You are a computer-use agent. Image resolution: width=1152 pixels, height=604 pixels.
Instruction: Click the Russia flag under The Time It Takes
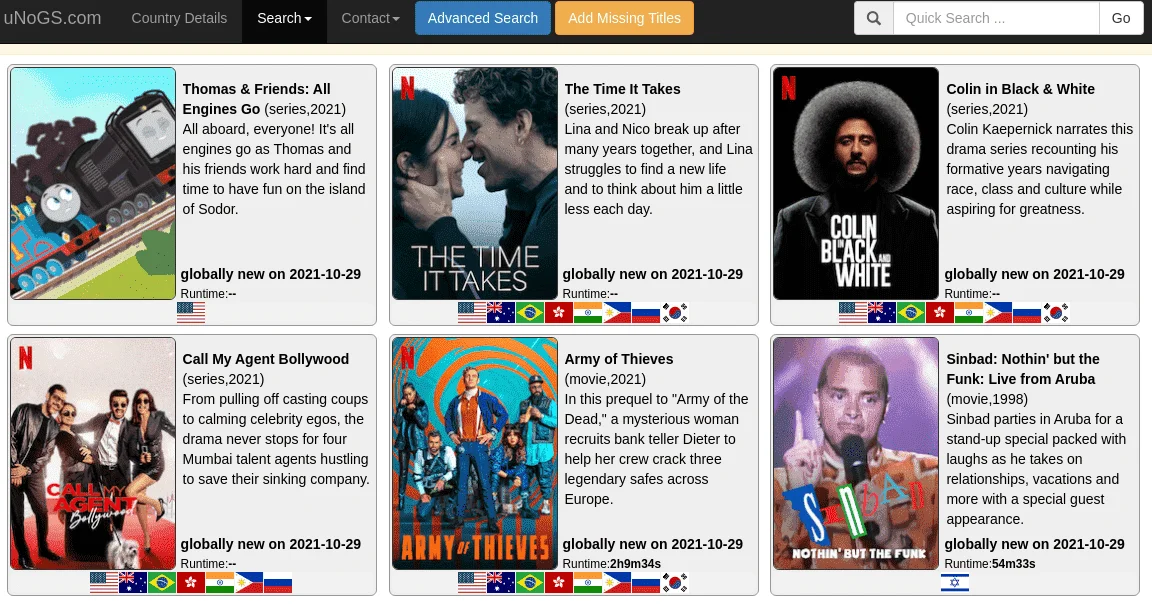point(646,313)
